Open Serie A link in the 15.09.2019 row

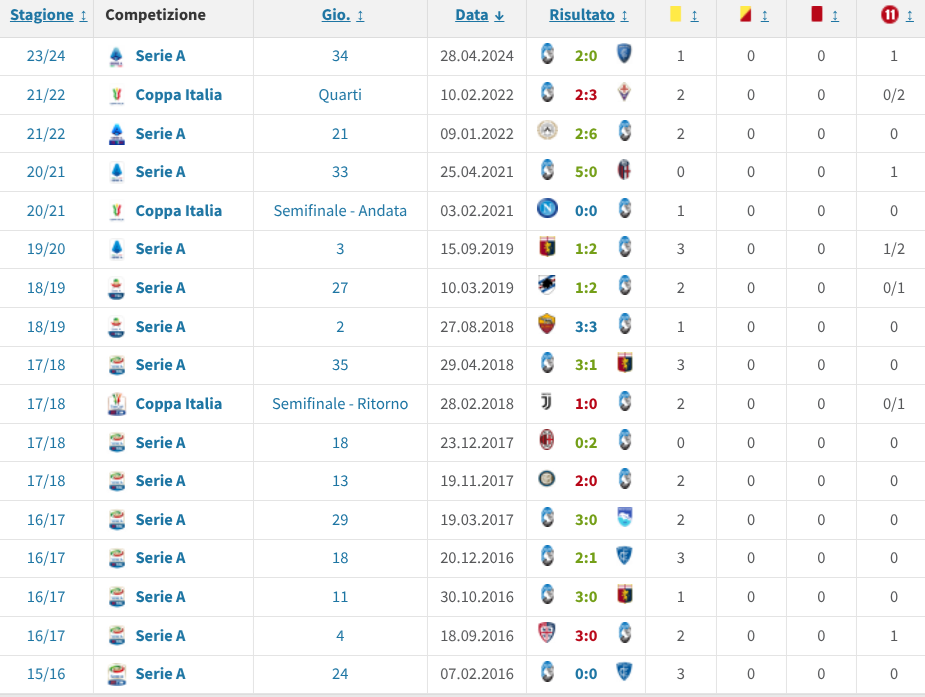(160, 249)
